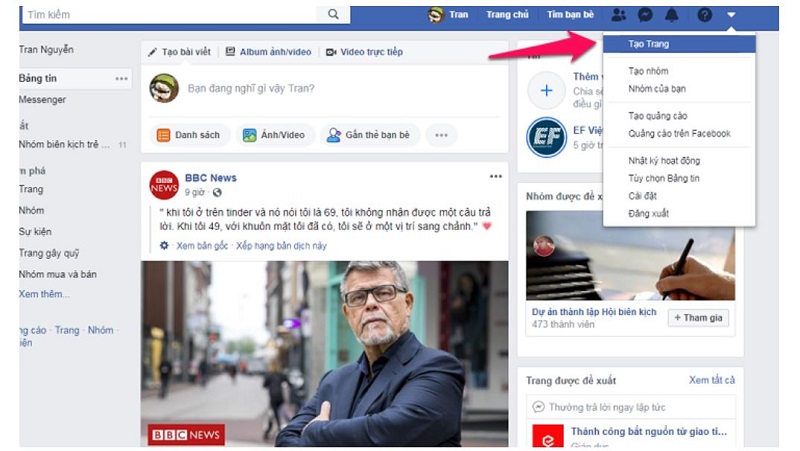Image resolution: width=800 pixels, height=451 pixels.
Task: Open Nhóm biên kịch trẻ shortcut
Action: (64, 144)
